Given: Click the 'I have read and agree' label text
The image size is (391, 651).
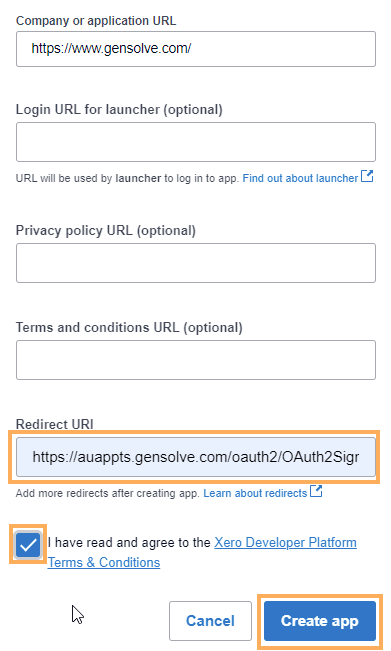Looking at the screenshot, I should (x=129, y=542).
